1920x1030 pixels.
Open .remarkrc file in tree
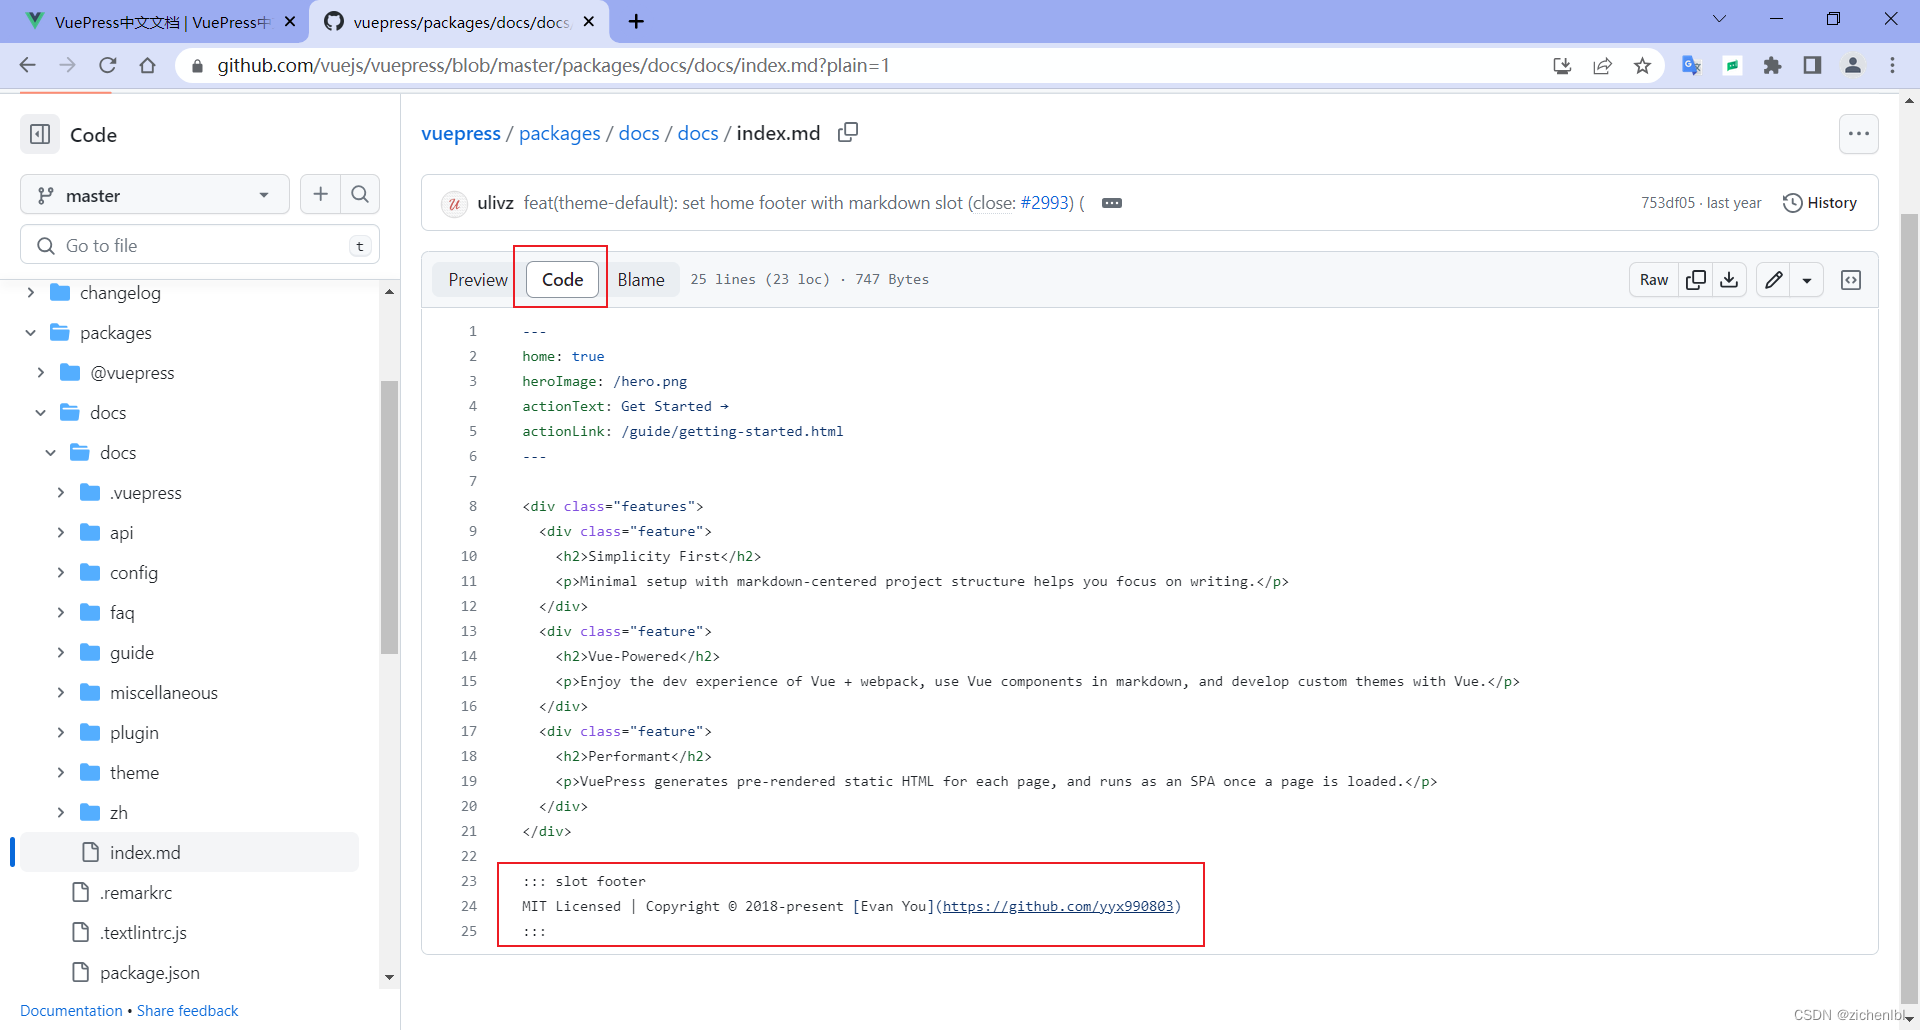coord(136,892)
